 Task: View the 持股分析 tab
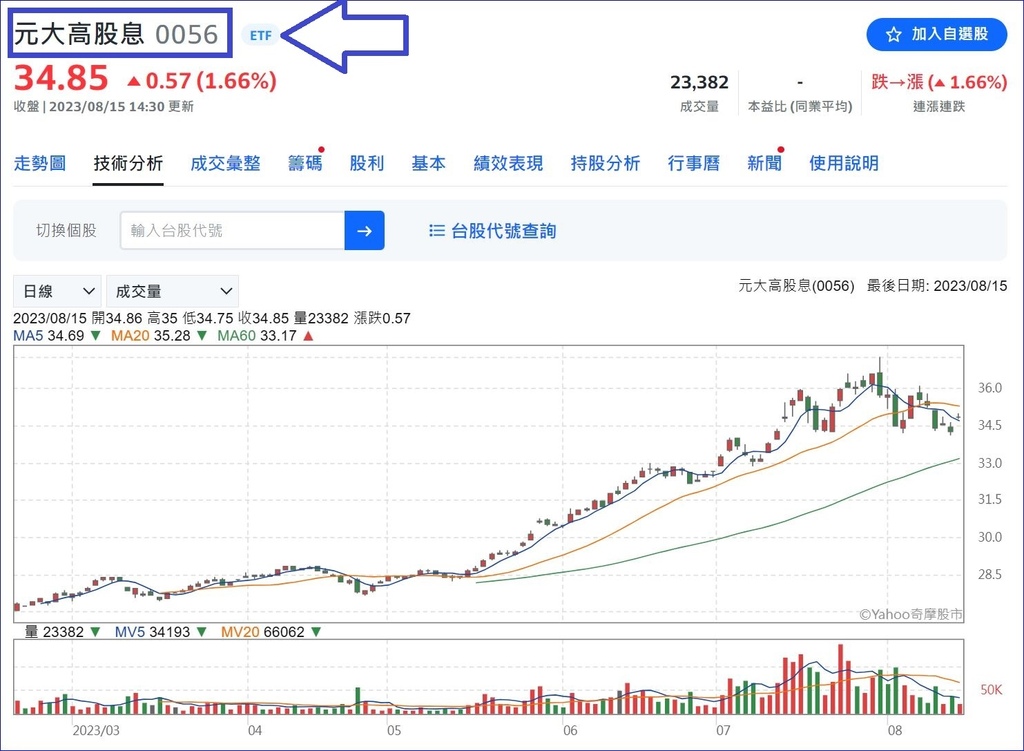click(x=605, y=163)
